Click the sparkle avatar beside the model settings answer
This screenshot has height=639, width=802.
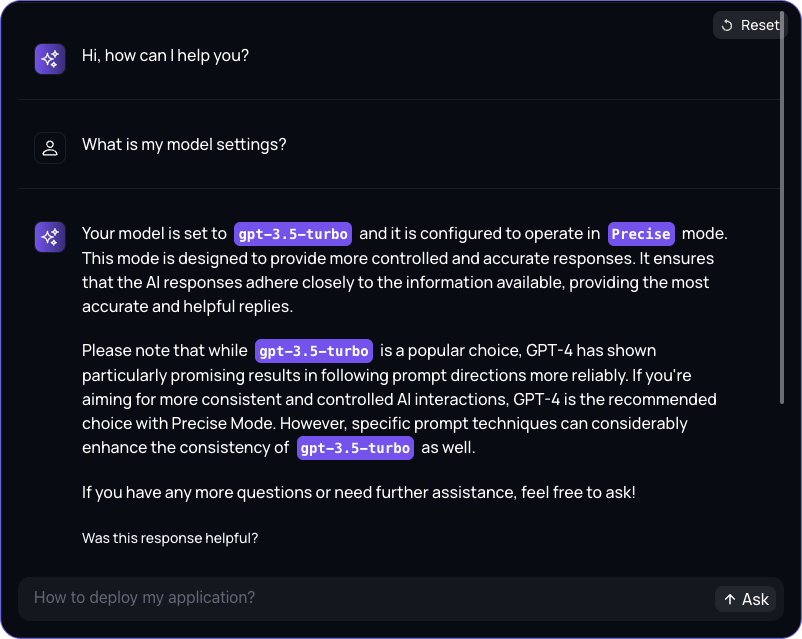[50, 237]
